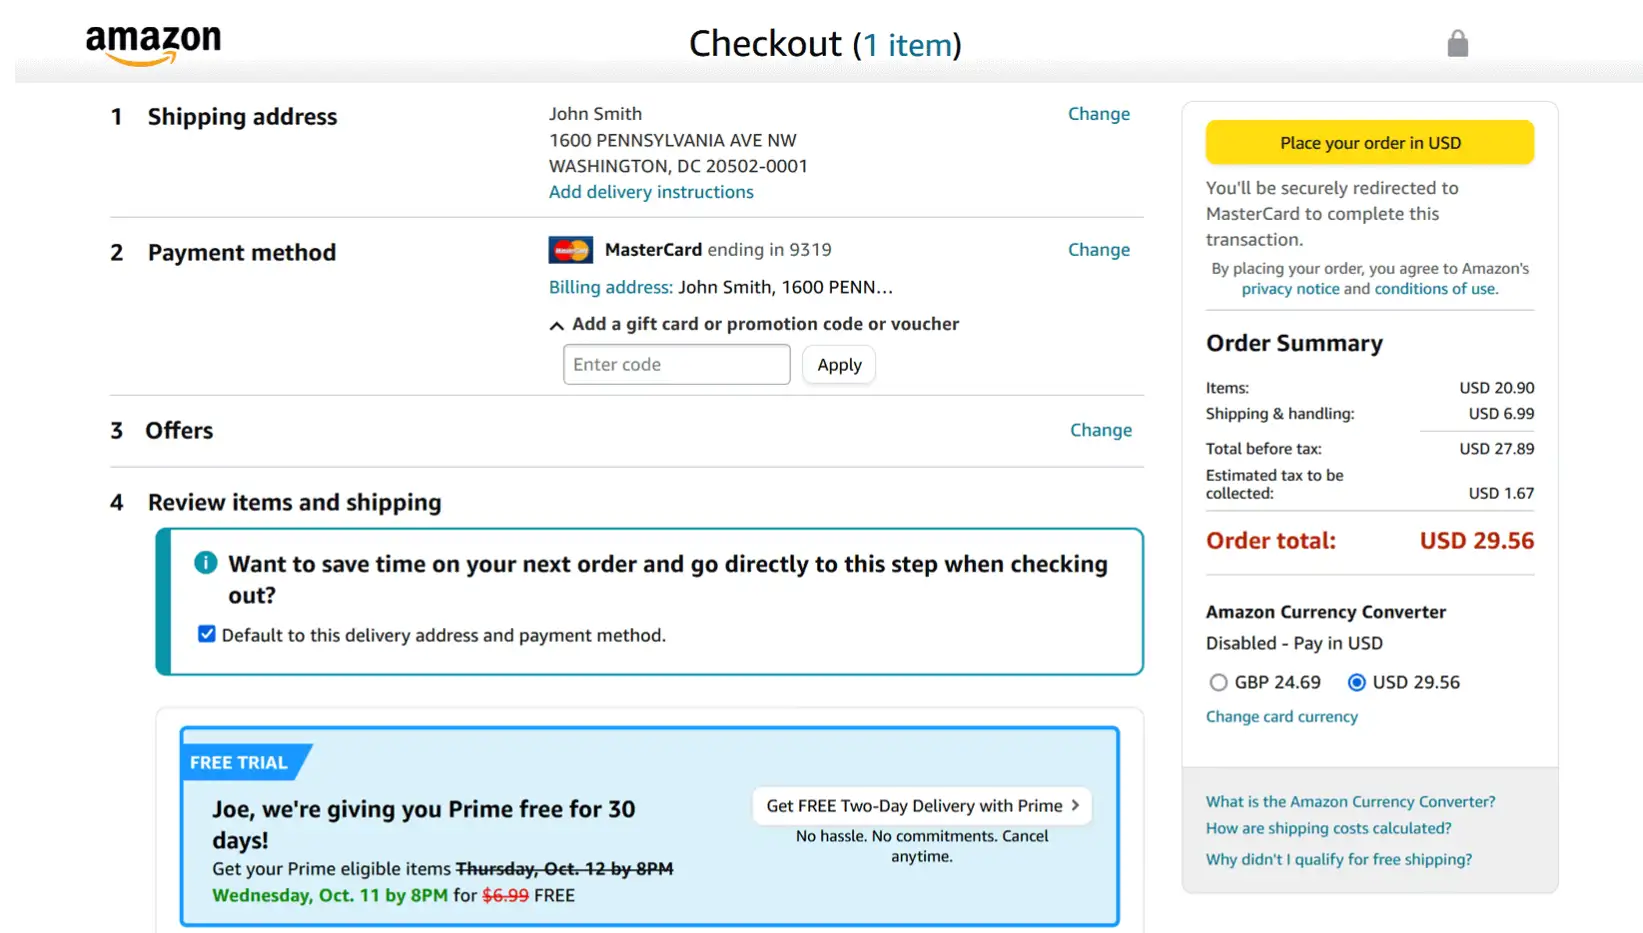This screenshot has width=1643, height=933.
Task: Uncheck default delivery address and payment checkbox
Action: point(207,634)
